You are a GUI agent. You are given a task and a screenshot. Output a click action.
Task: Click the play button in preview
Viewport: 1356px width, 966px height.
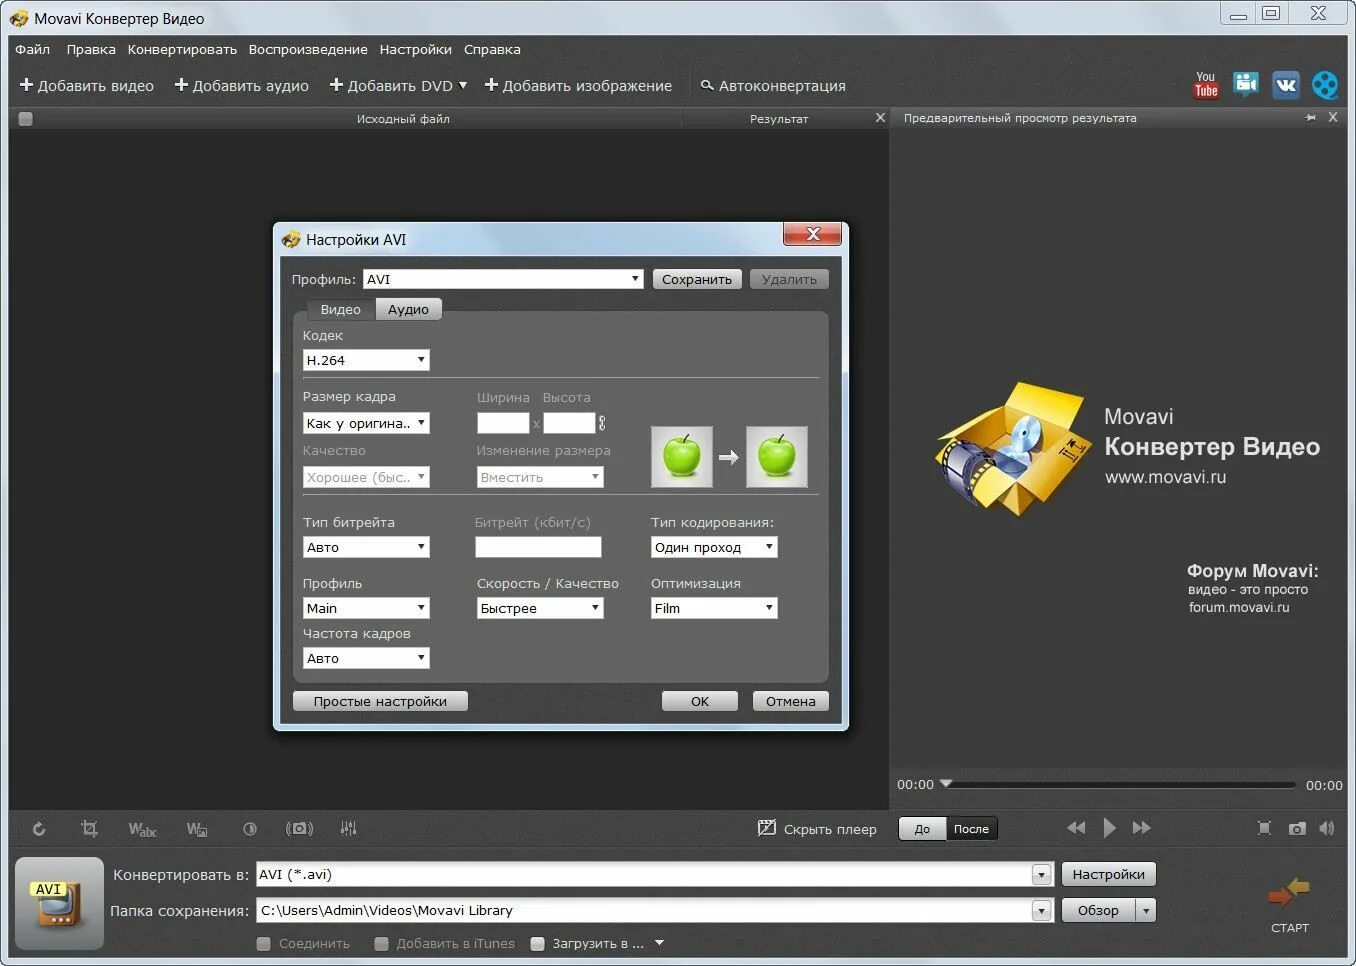pyautogui.click(x=1109, y=828)
